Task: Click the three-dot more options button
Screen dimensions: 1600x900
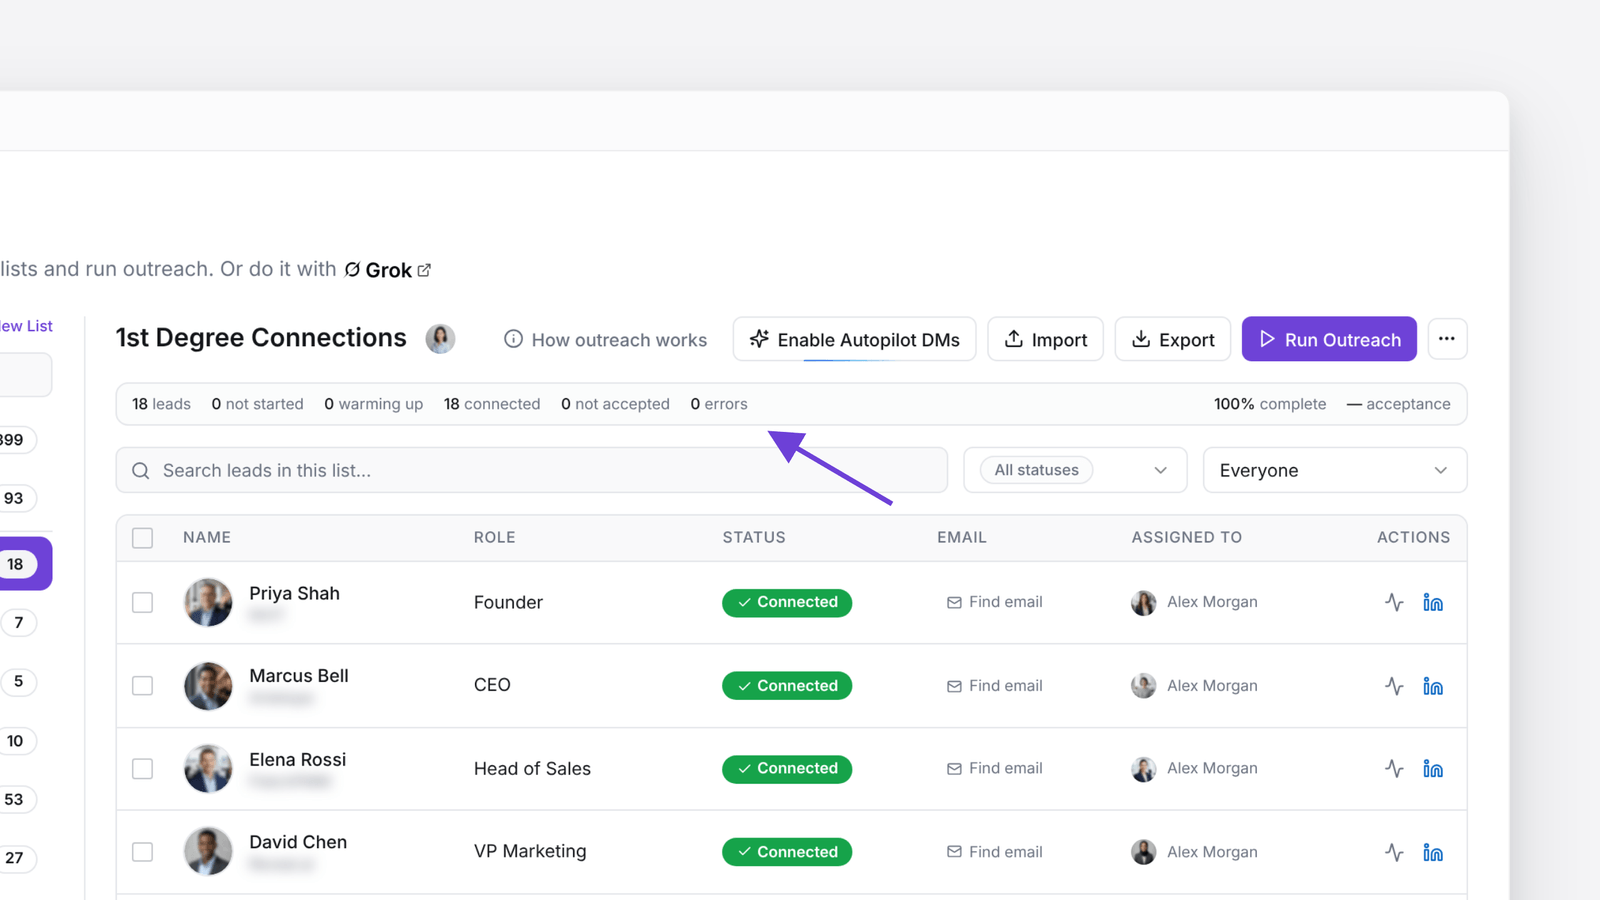Action: point(1447,339)
